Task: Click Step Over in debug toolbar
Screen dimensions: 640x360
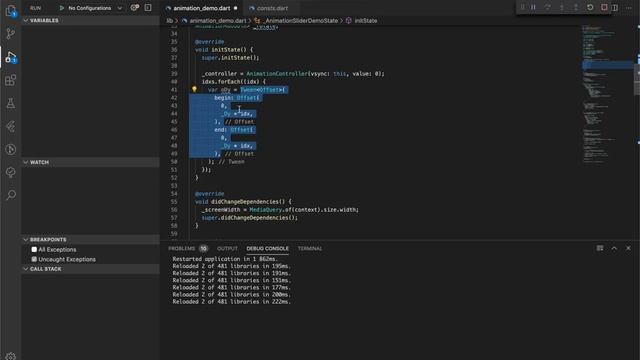Action: pos(547,7)
